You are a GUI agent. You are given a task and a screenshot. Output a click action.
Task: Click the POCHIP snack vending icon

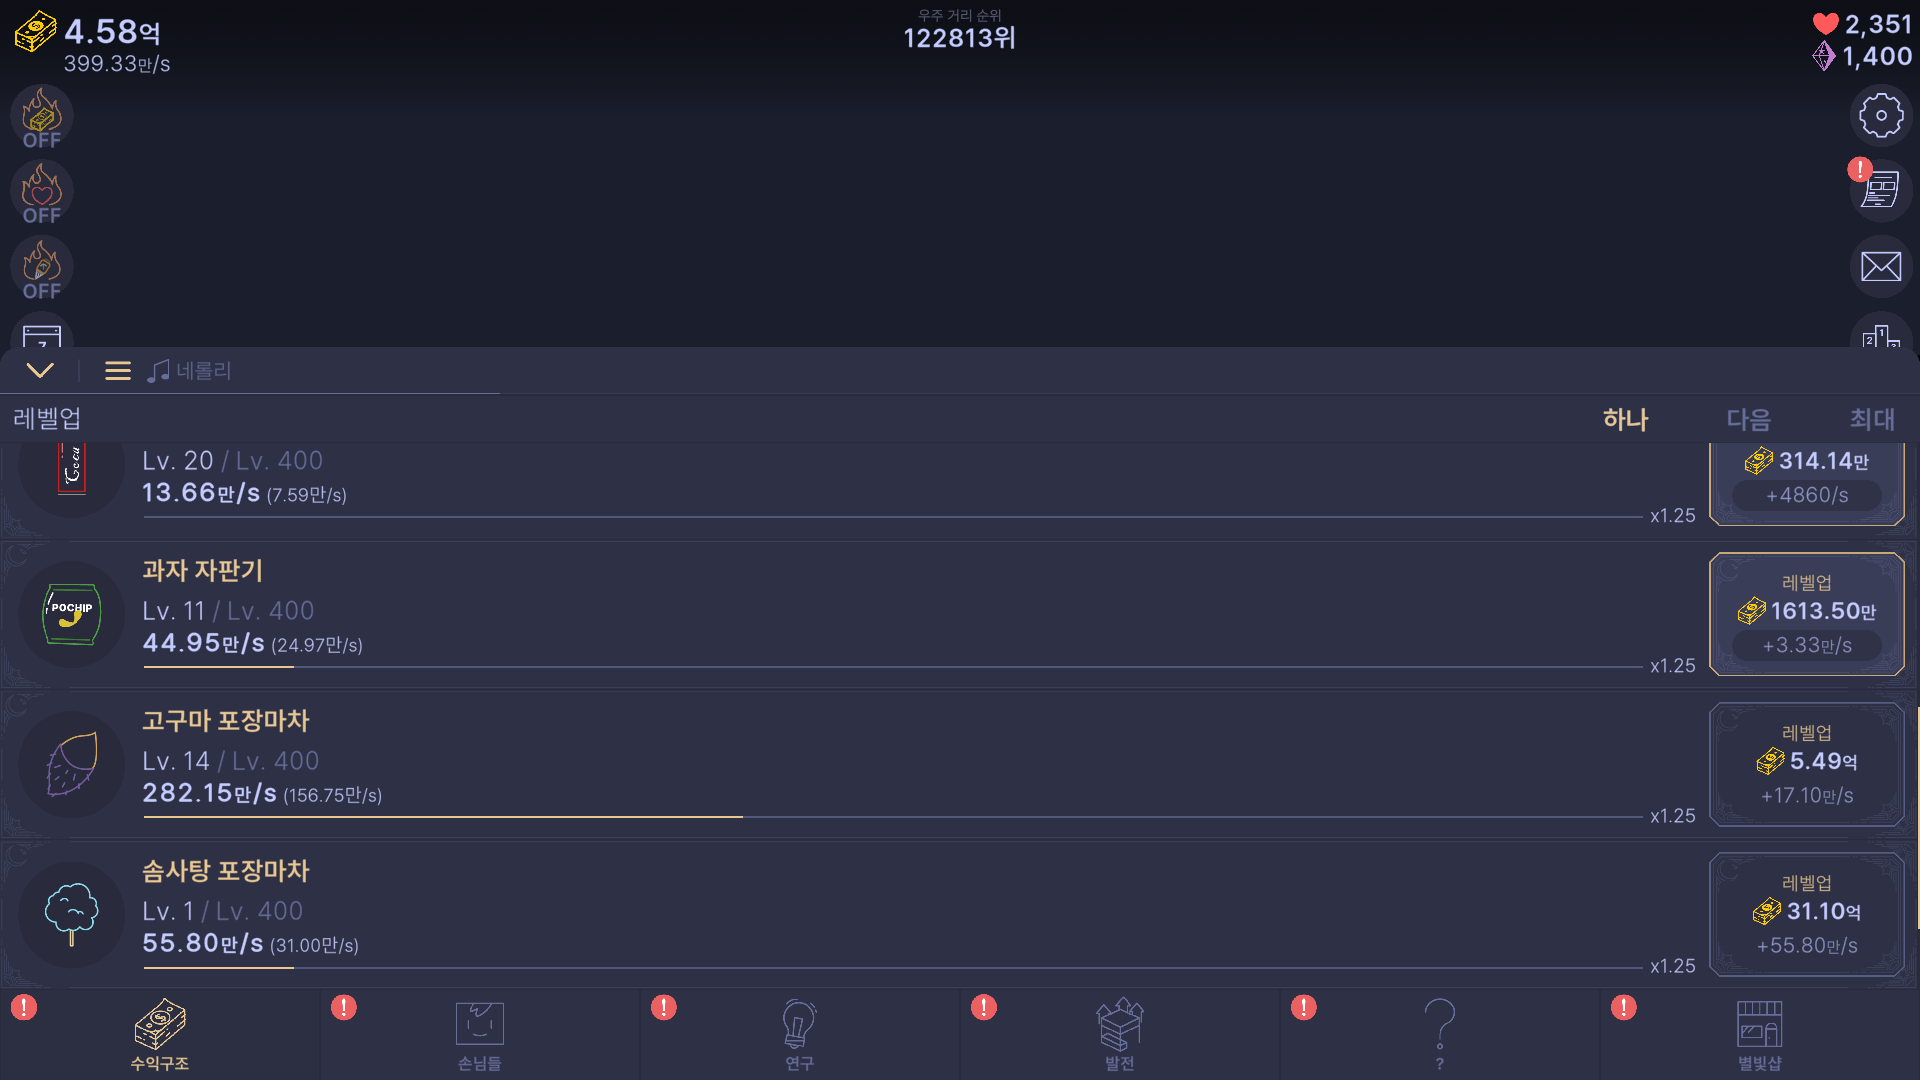point(72,614)
